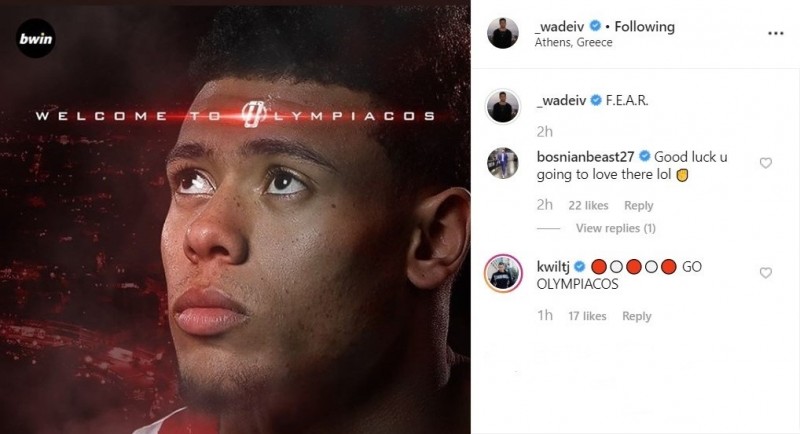Open bosnianbeast27's profile avatar
The width and height of the screenshot is (800, 434).
coord(503,163)
